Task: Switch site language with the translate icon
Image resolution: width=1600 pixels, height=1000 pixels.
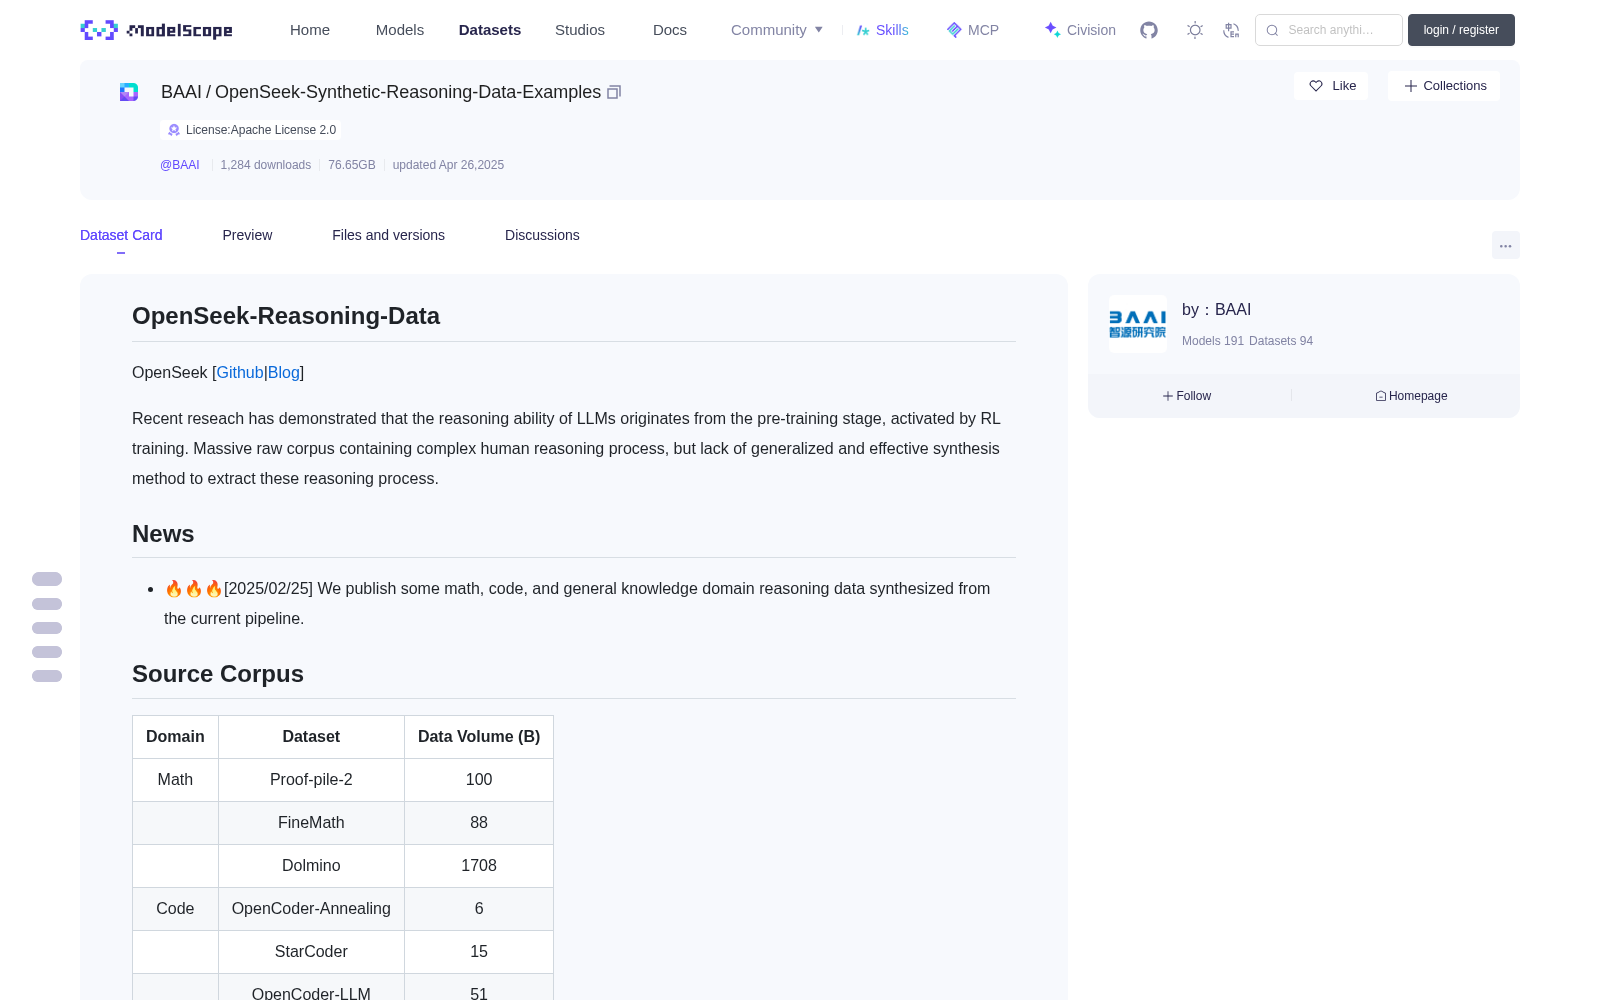Action: tap(1232, 30)
